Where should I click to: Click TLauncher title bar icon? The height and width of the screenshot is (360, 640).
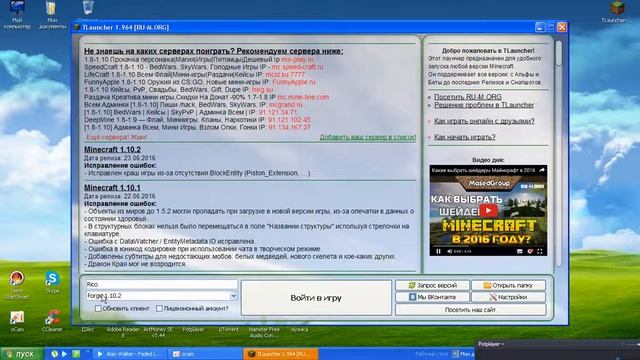click(77, 27)
